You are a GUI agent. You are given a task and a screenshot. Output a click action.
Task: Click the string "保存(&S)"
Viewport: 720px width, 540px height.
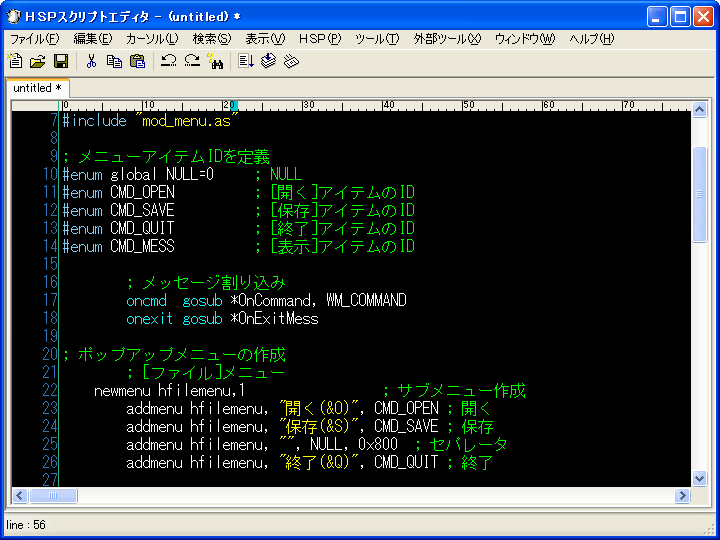click(321, 427)
